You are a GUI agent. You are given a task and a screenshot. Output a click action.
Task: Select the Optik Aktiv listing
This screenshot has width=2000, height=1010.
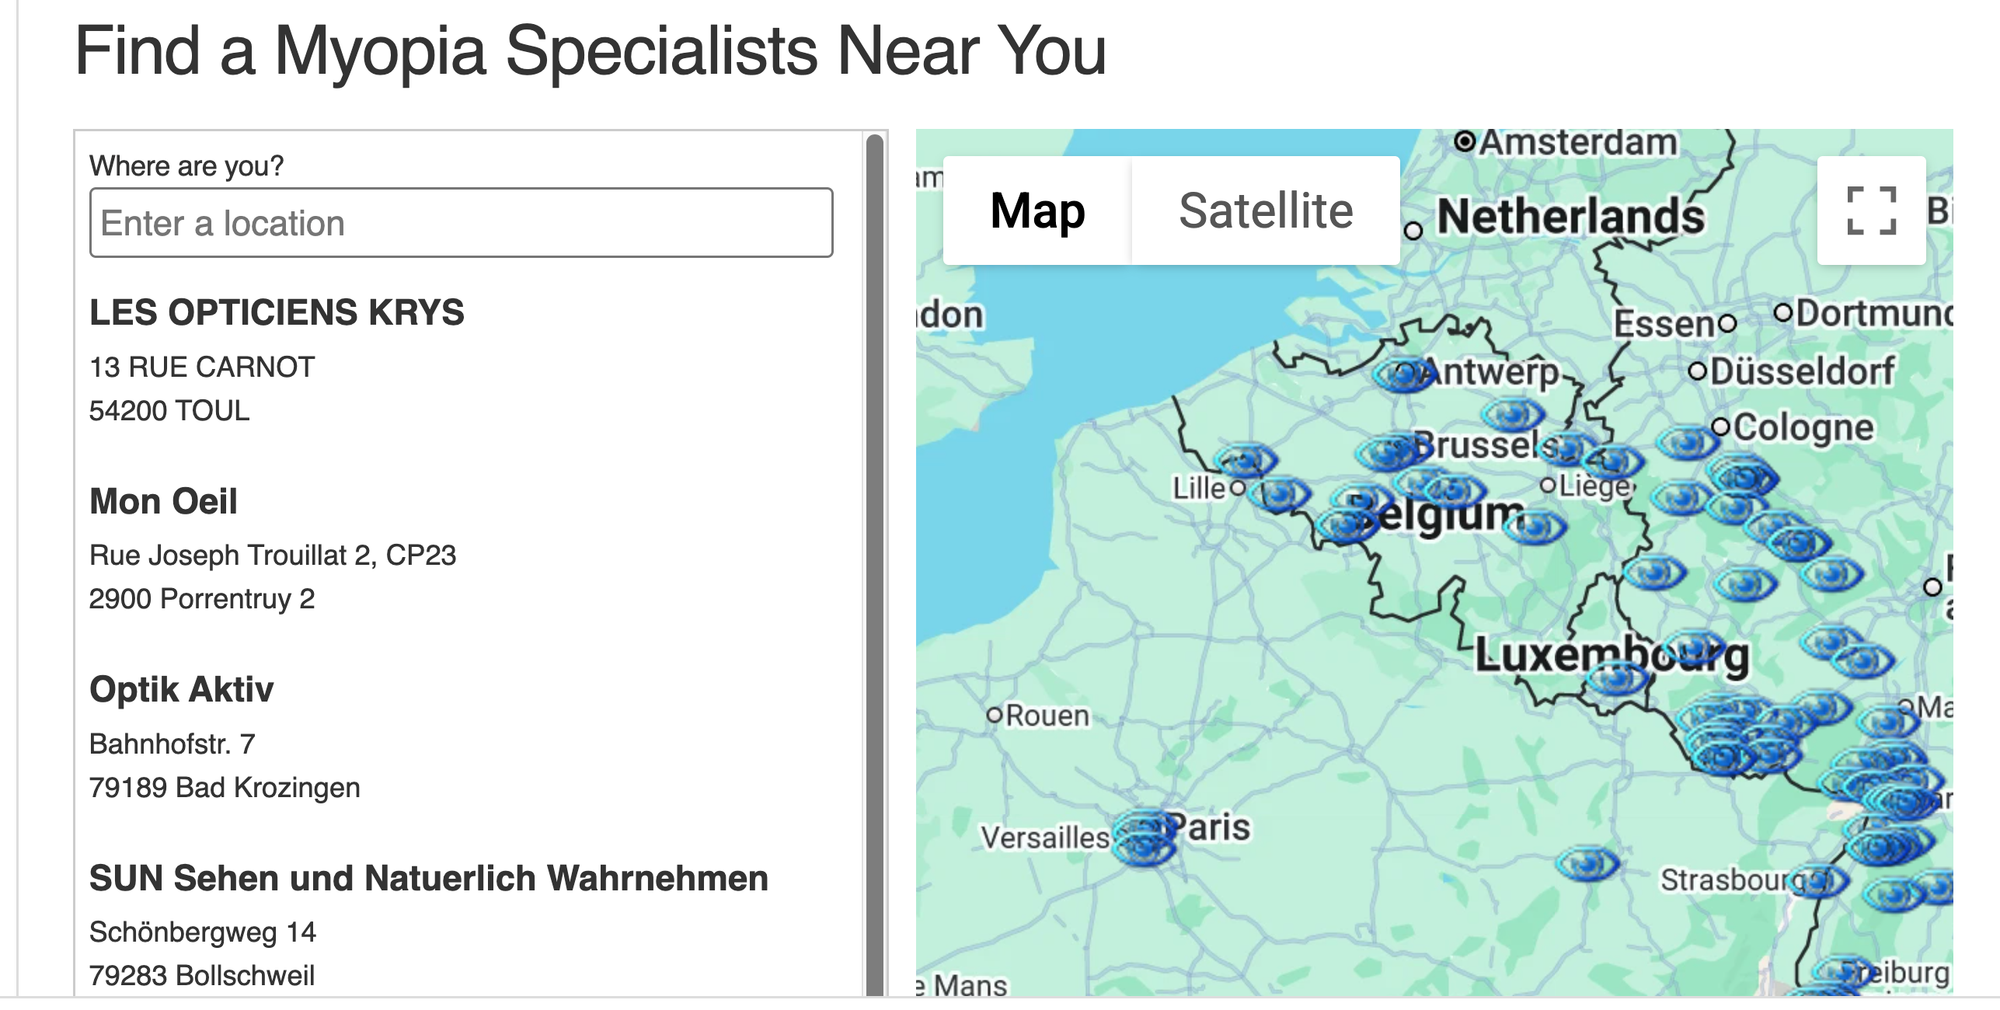coord(181,690)
